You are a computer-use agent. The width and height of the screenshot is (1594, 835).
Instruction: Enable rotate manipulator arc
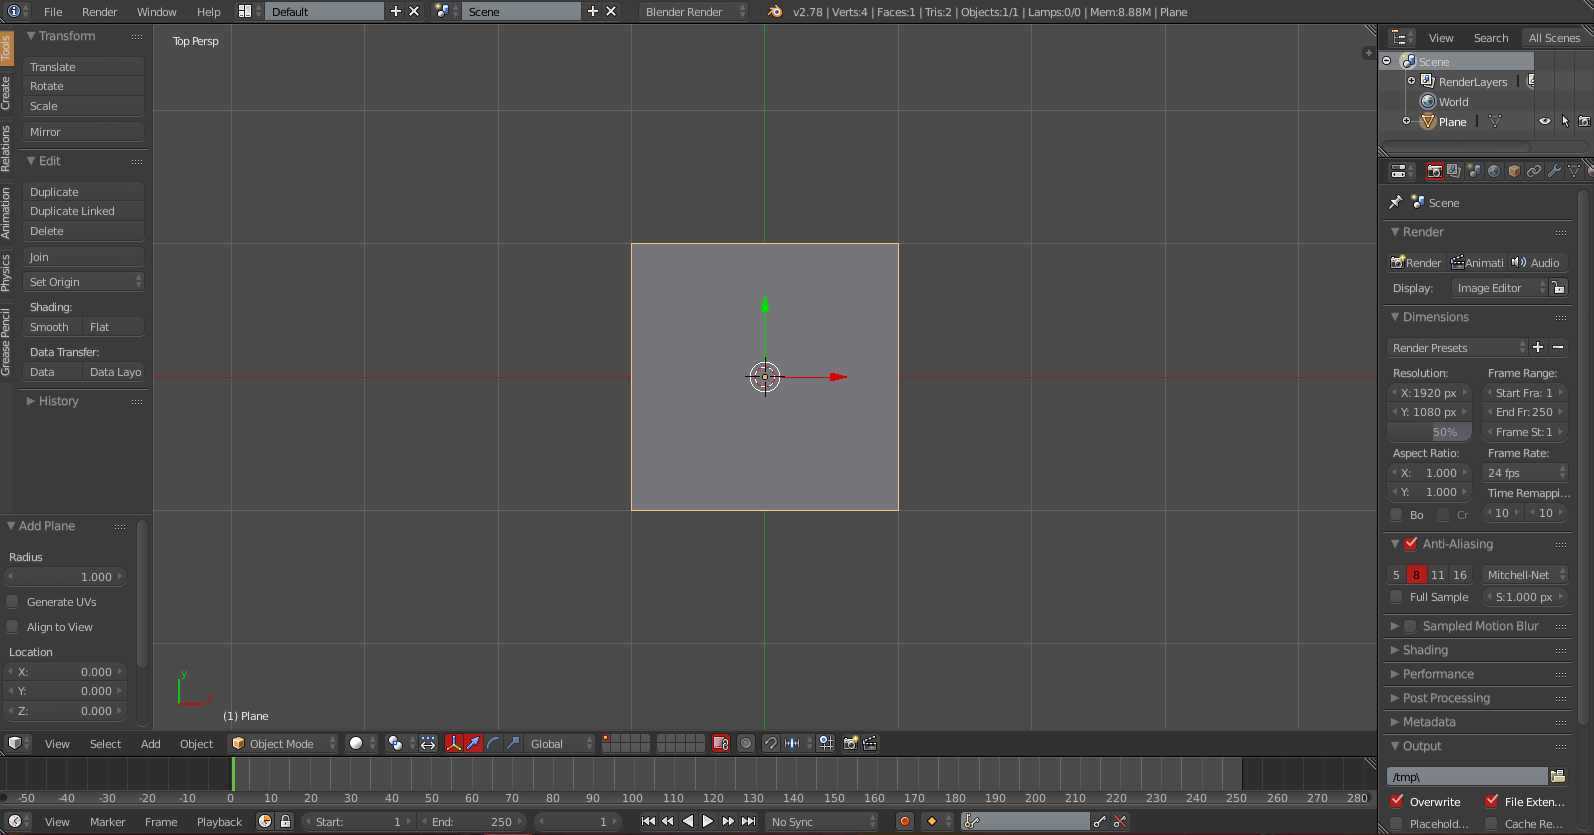[x=493, y=743]
